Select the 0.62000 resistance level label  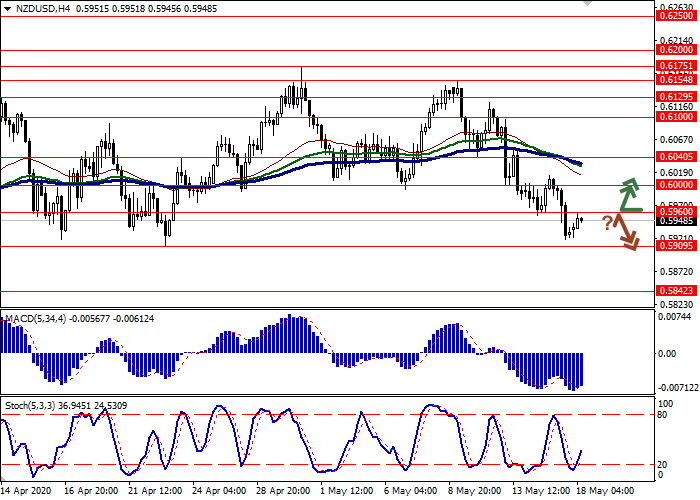click(x=675, y=48)
